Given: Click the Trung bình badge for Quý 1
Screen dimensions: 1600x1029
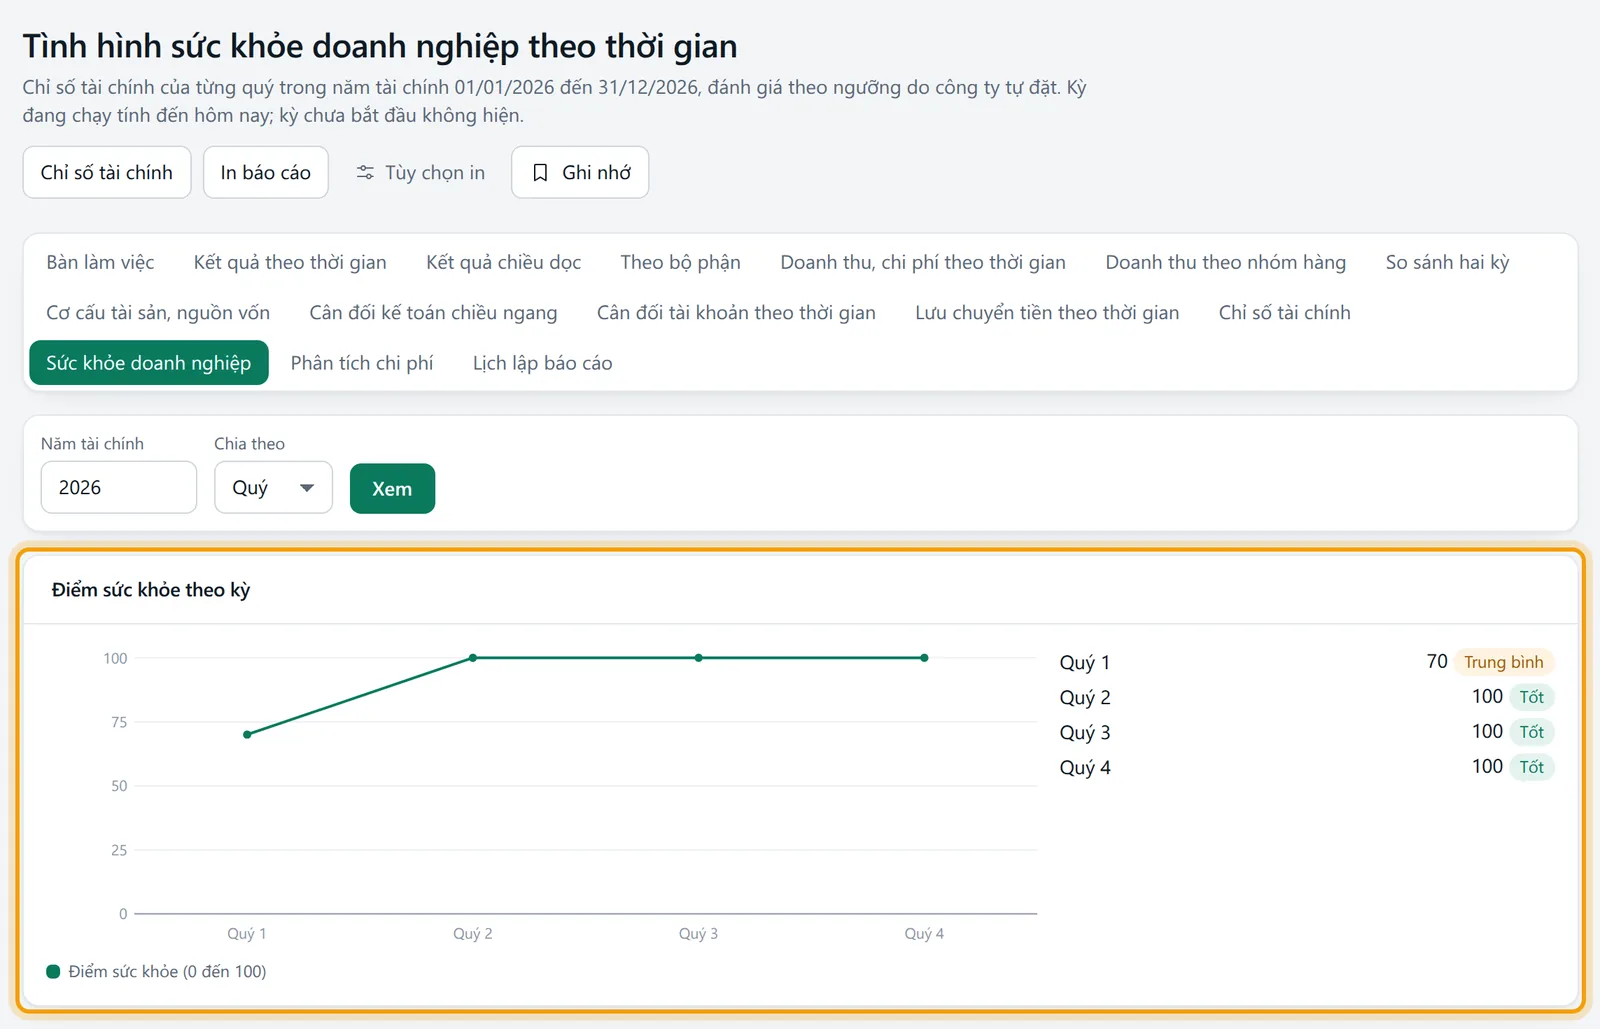Looking at the screenshot, I should [1504, 662].
